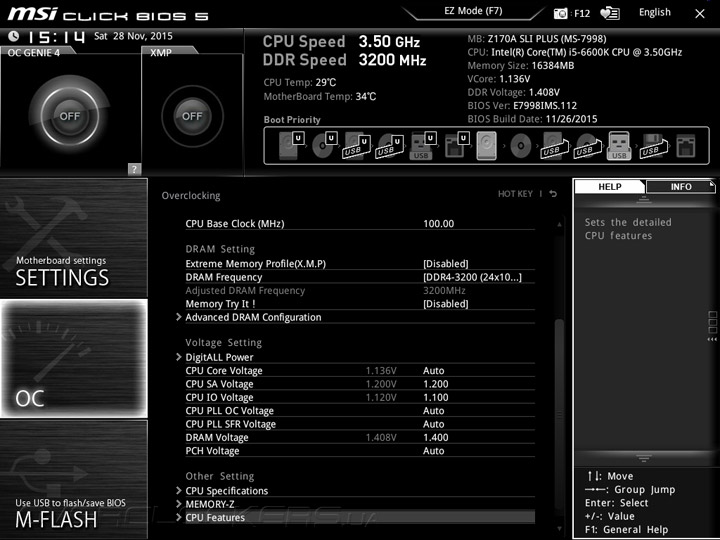Image resolution: width=720 pixels, height=540 pixels.
Task: Switch to the INFO tab
Action: pyautogui.click(x=681, y=186)
